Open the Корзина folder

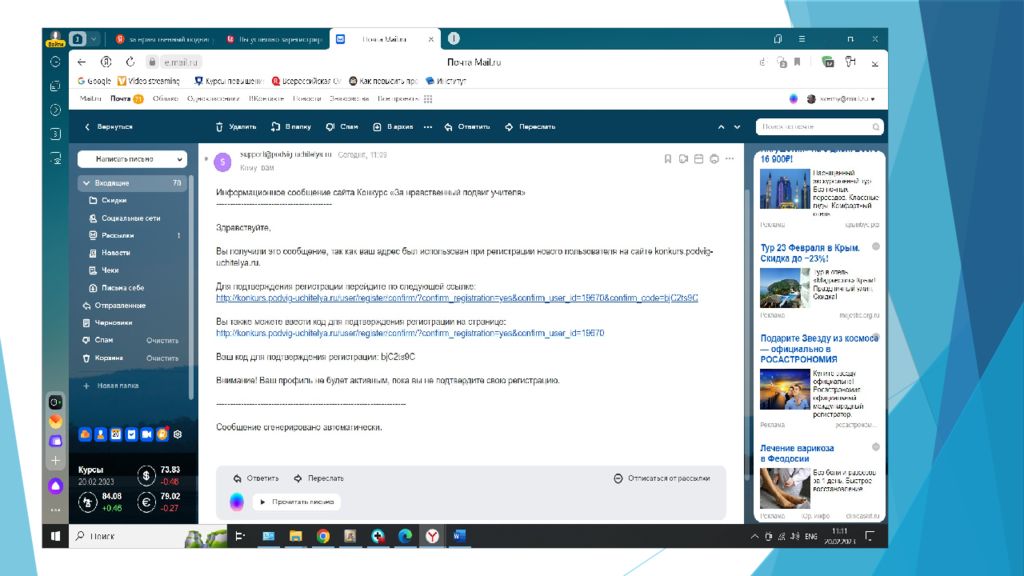108,358
